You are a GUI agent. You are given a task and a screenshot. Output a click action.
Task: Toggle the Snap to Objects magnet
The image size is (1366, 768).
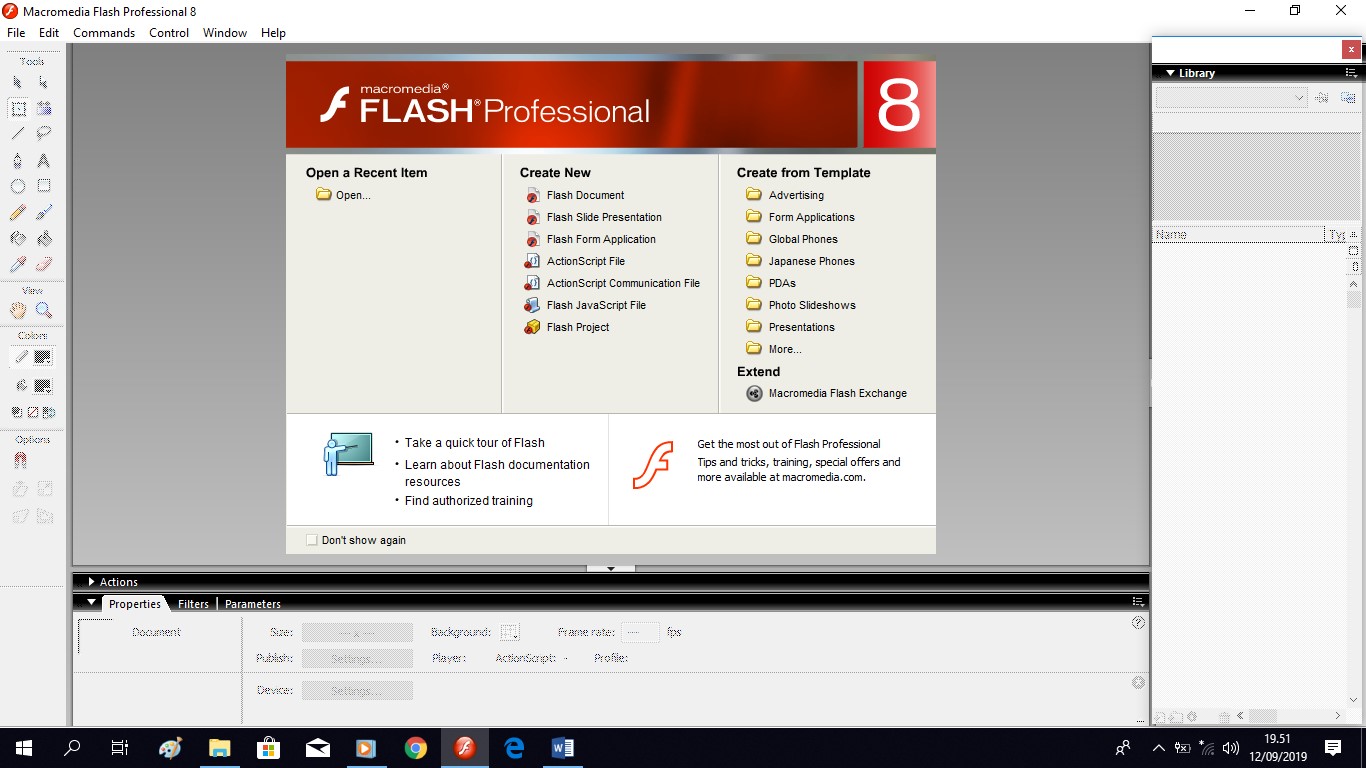(19, 461)
